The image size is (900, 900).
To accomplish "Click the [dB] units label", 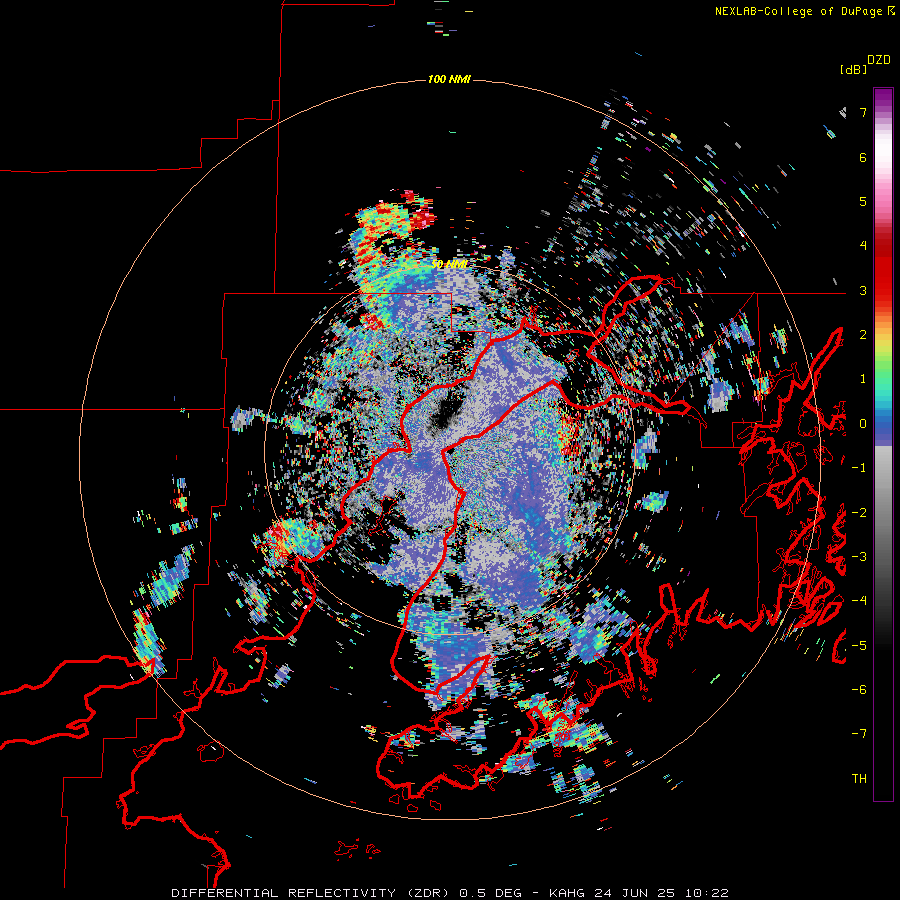I will [x=853, y=69].
